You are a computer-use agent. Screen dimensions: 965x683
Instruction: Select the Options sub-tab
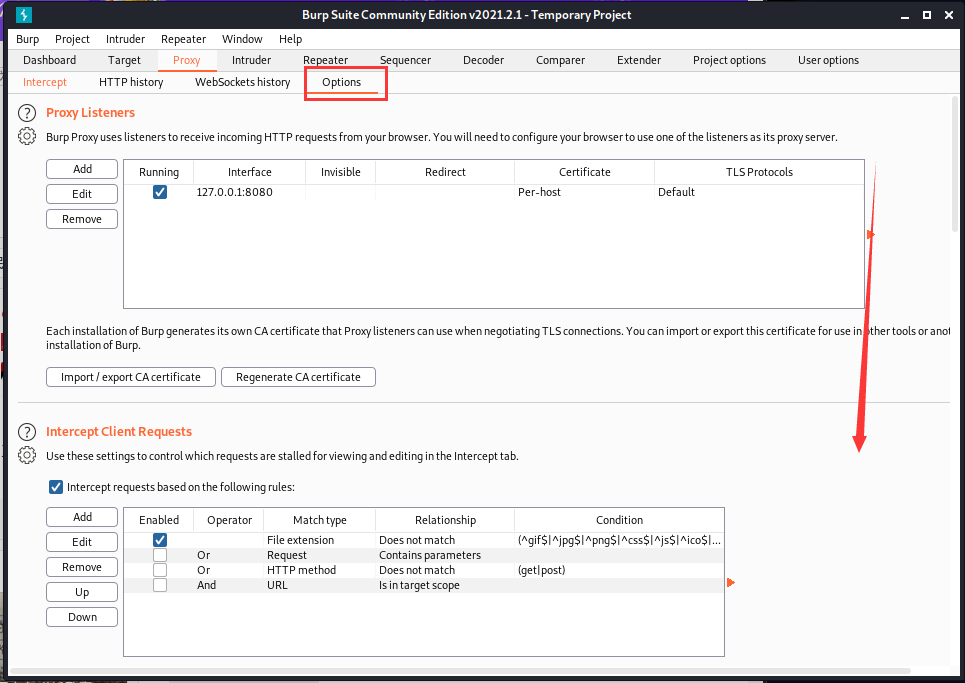click(x=342, y=82)
